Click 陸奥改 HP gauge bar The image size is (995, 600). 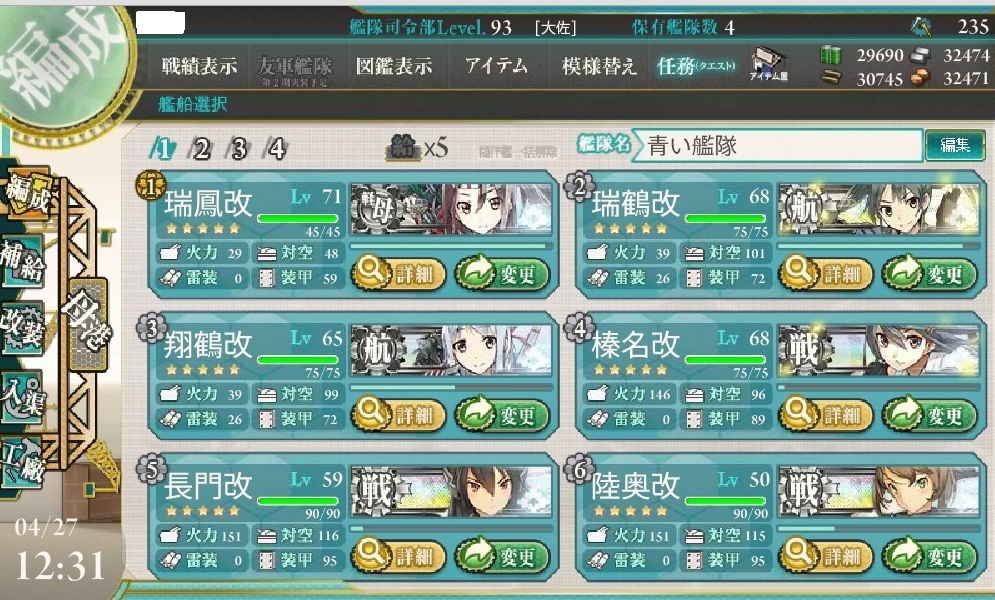[725, 501]
